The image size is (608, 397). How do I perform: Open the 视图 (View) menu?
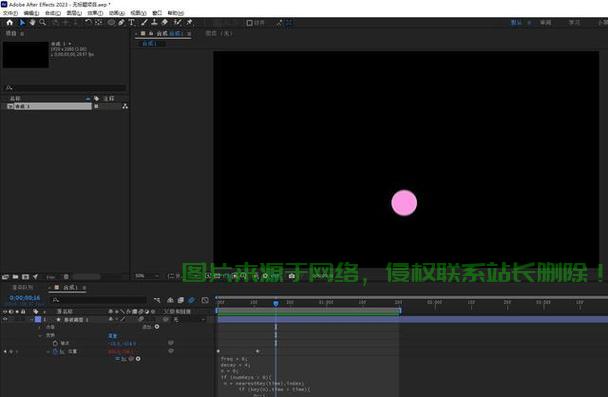click(138, 13)
